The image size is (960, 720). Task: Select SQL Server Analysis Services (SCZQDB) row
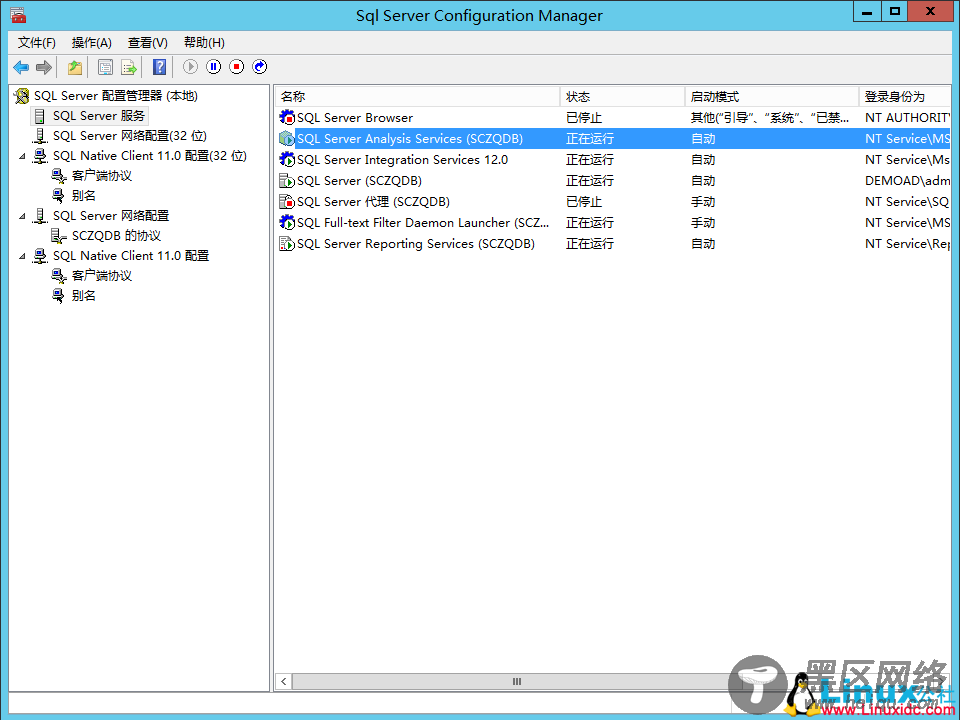613,139
